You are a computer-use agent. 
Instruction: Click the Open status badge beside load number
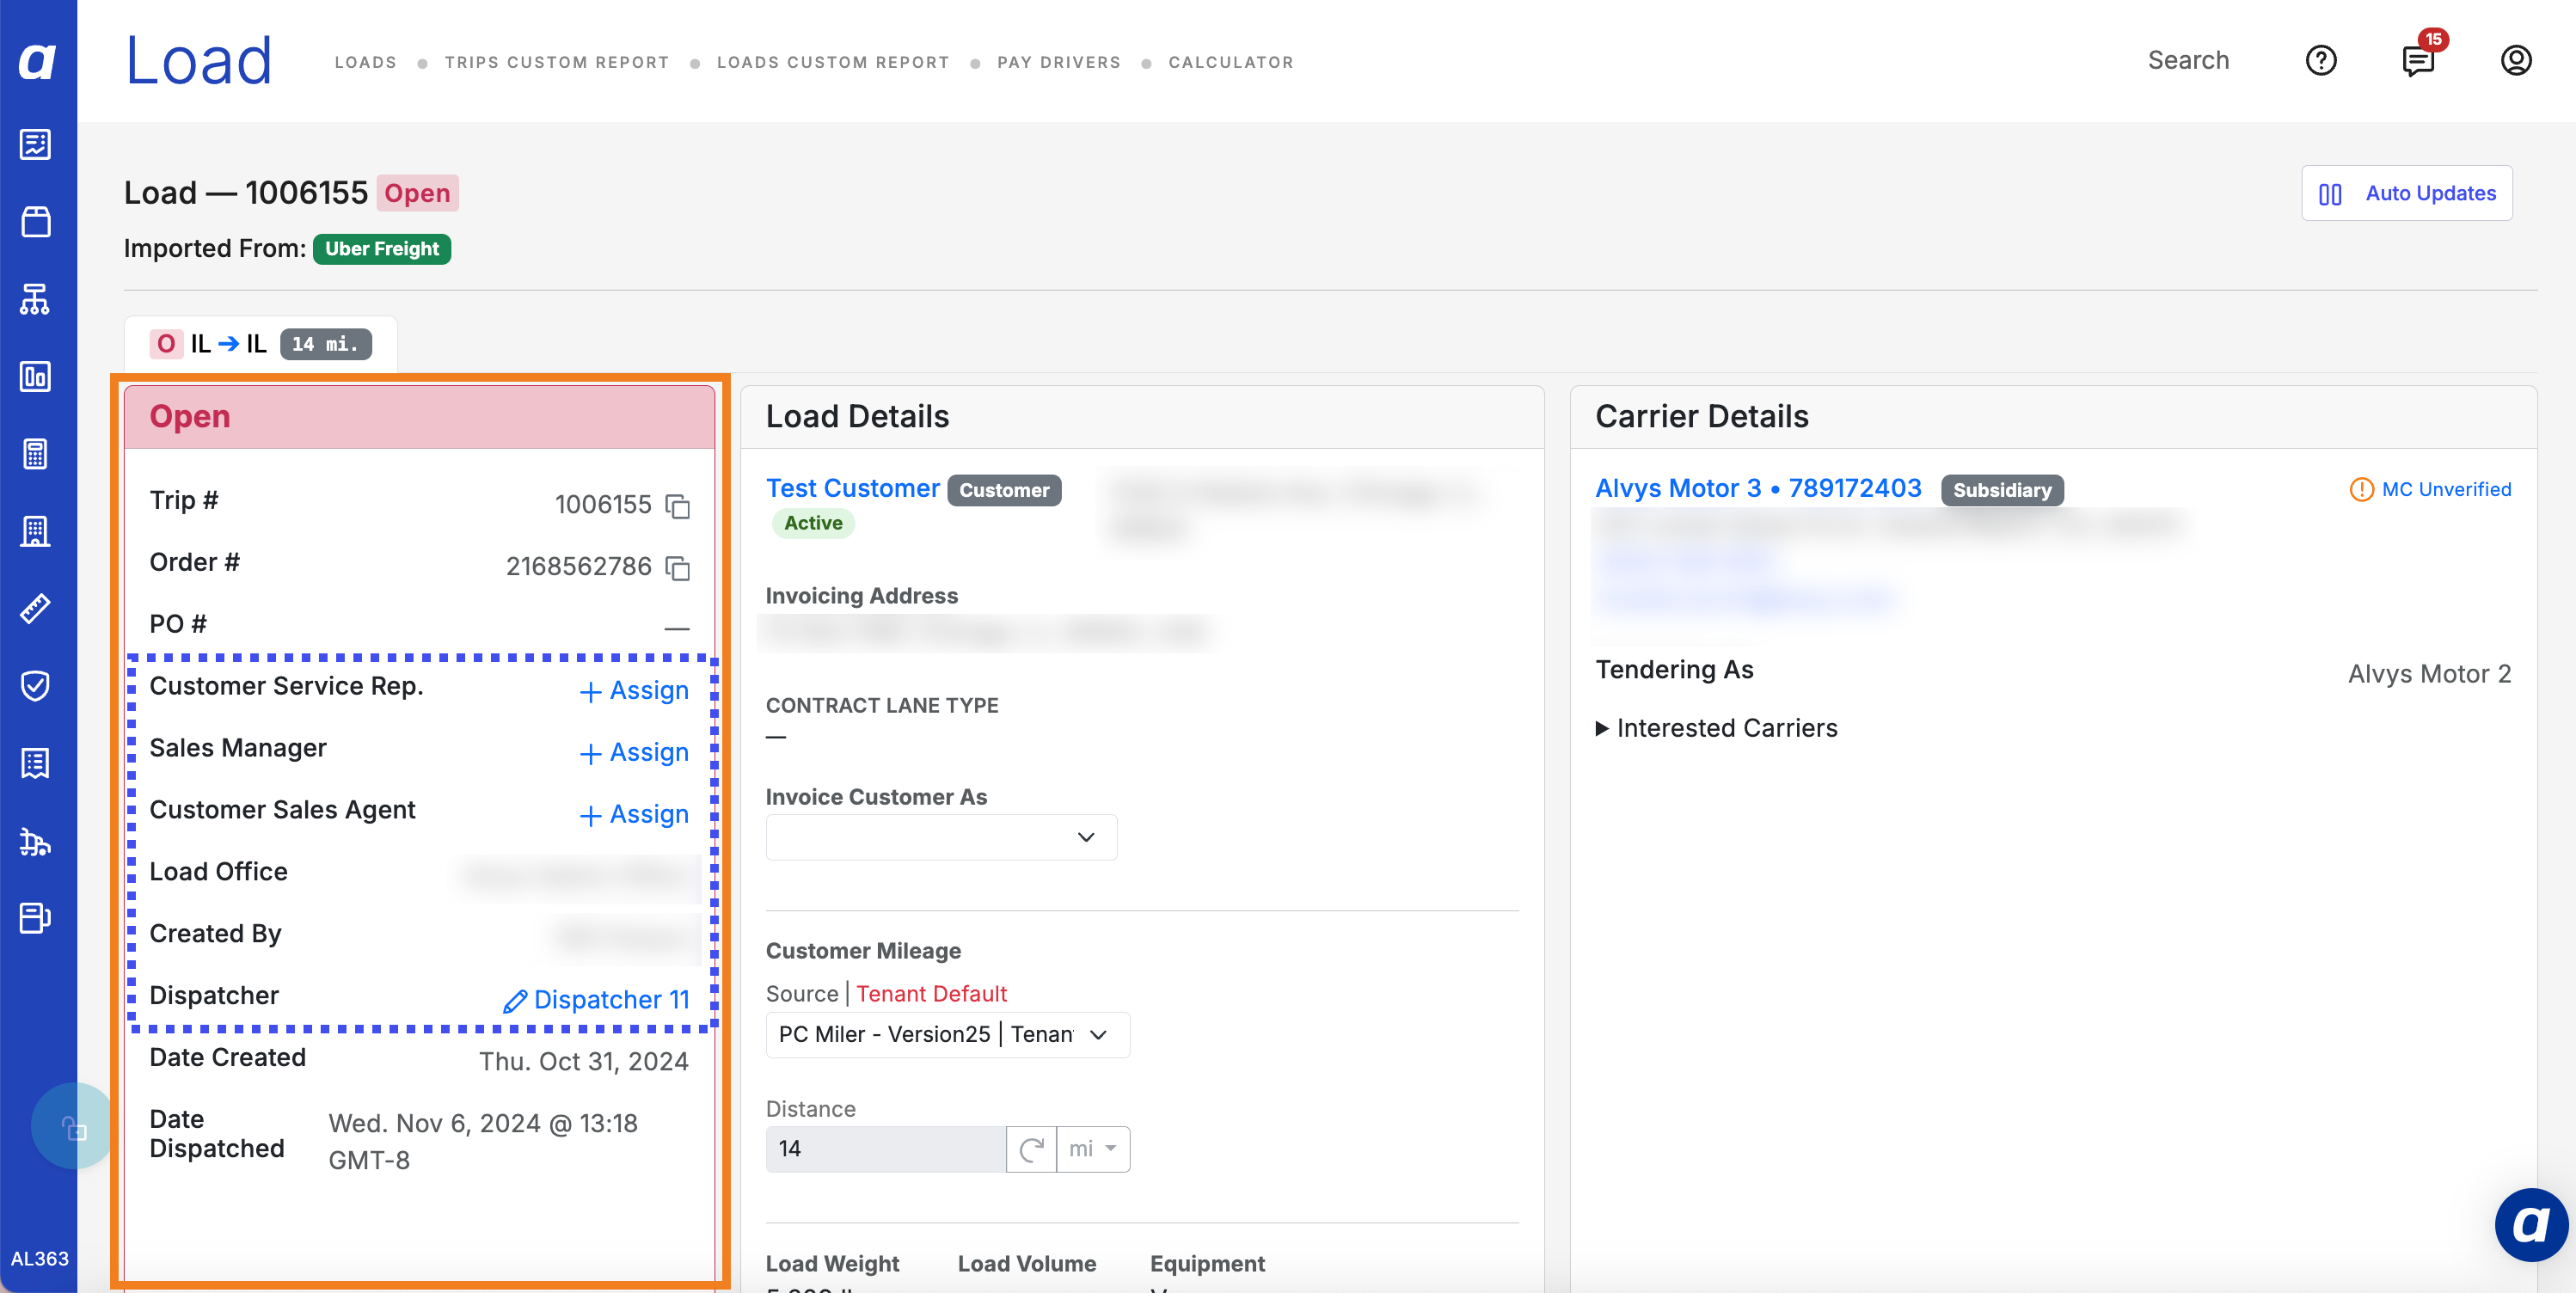417,193
